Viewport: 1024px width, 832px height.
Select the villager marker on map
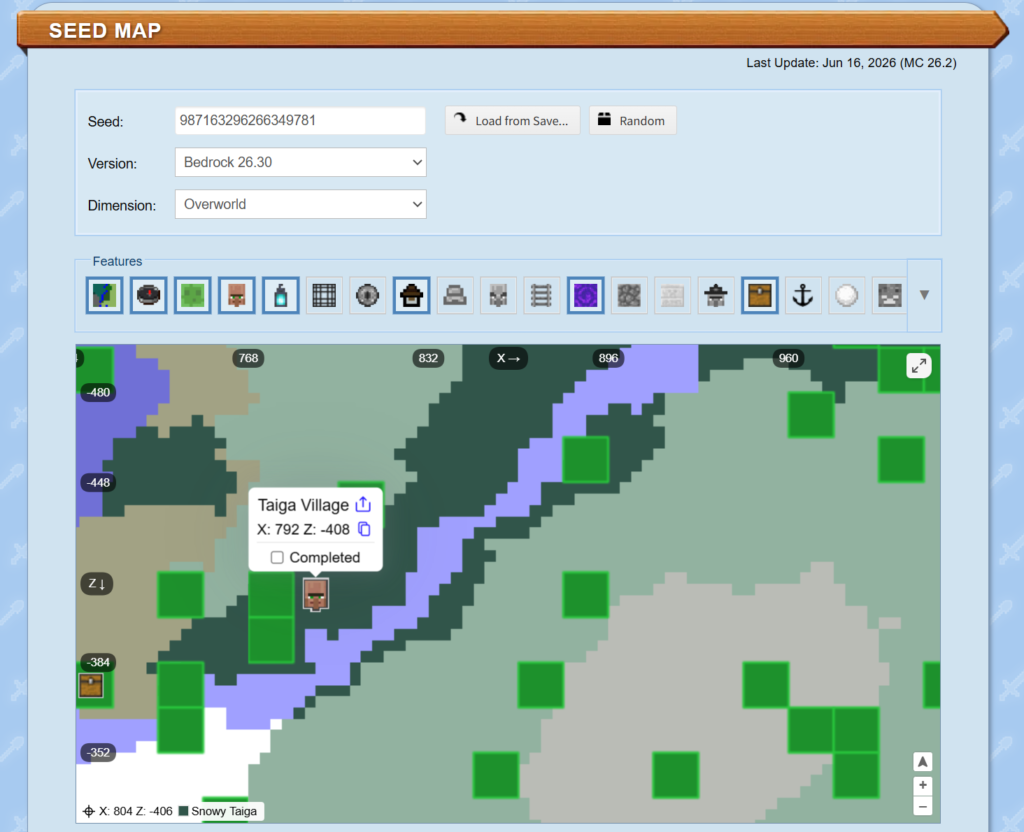[315, 595]
